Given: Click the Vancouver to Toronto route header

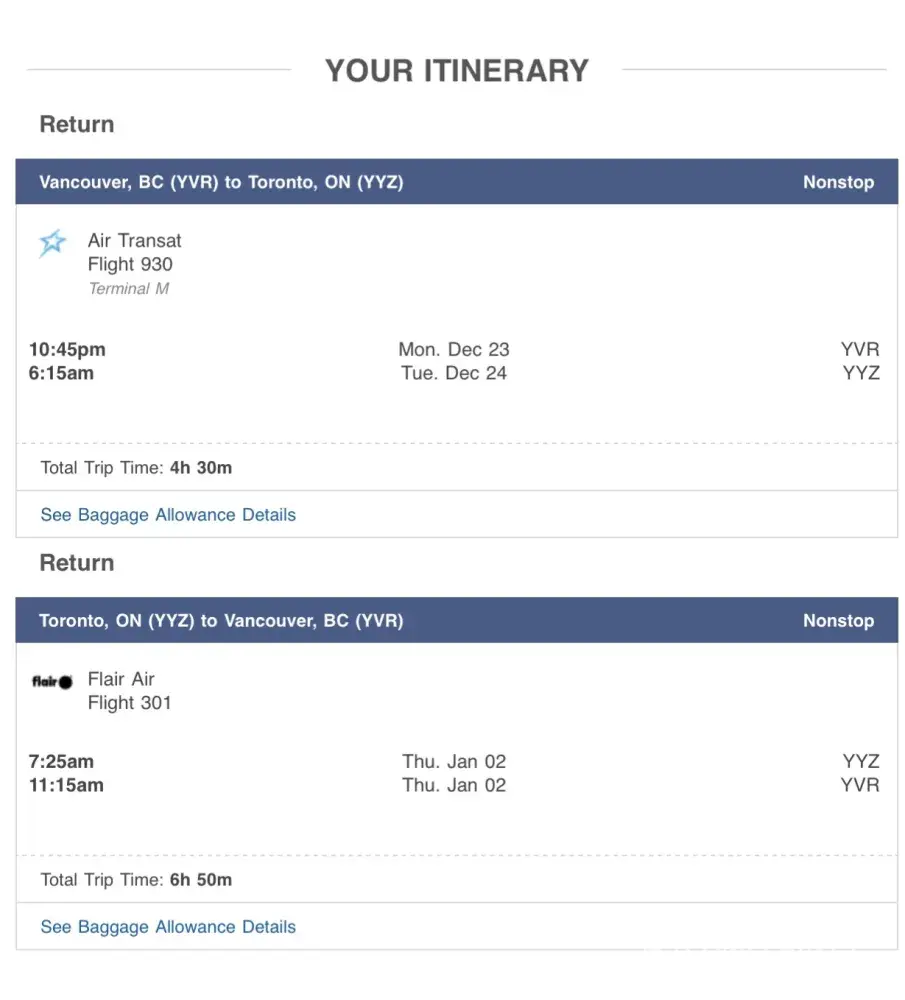Looking at the screenshot, I should (221, 182).
